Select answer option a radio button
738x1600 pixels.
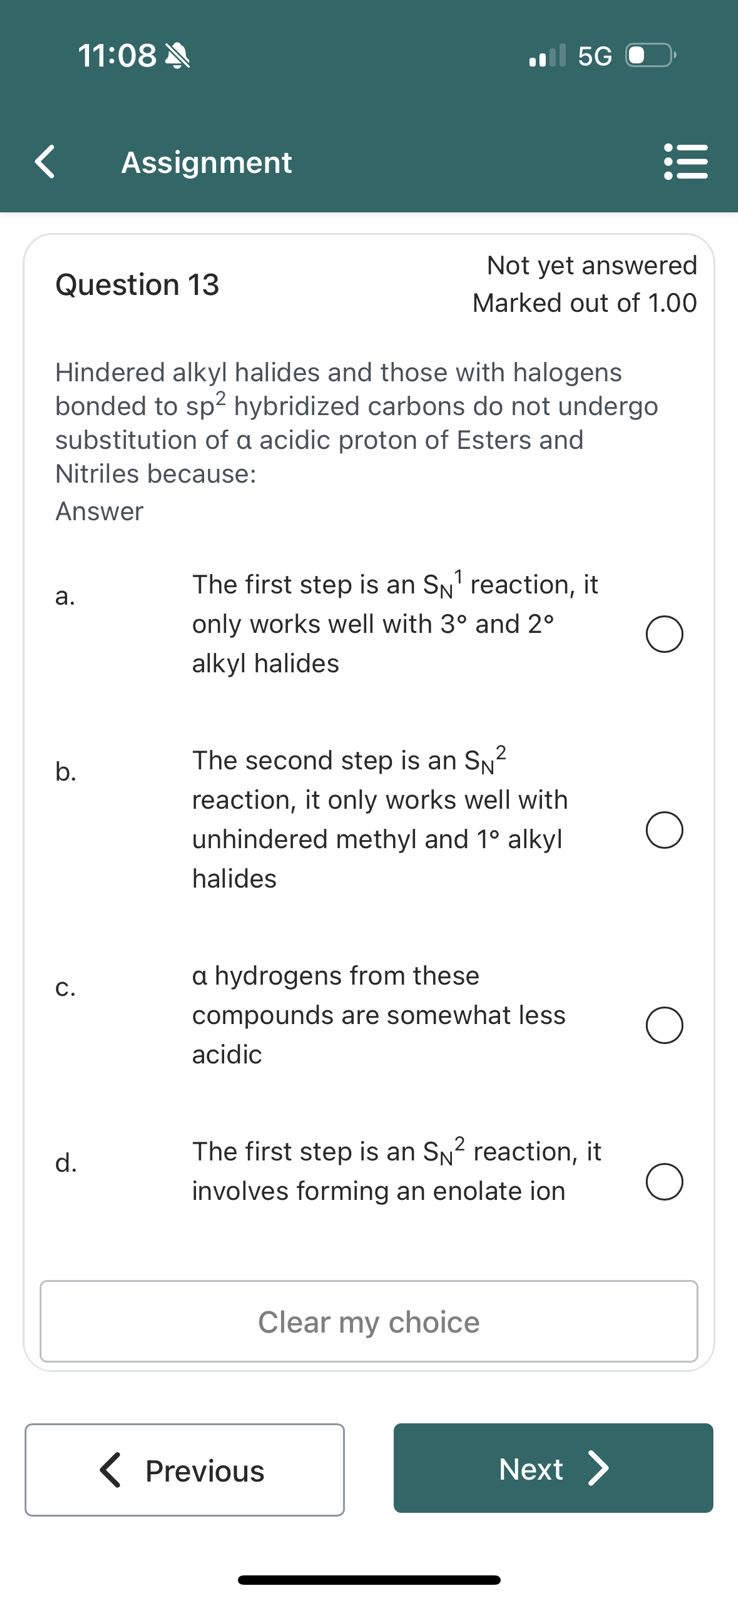click(x=664, y=634)
